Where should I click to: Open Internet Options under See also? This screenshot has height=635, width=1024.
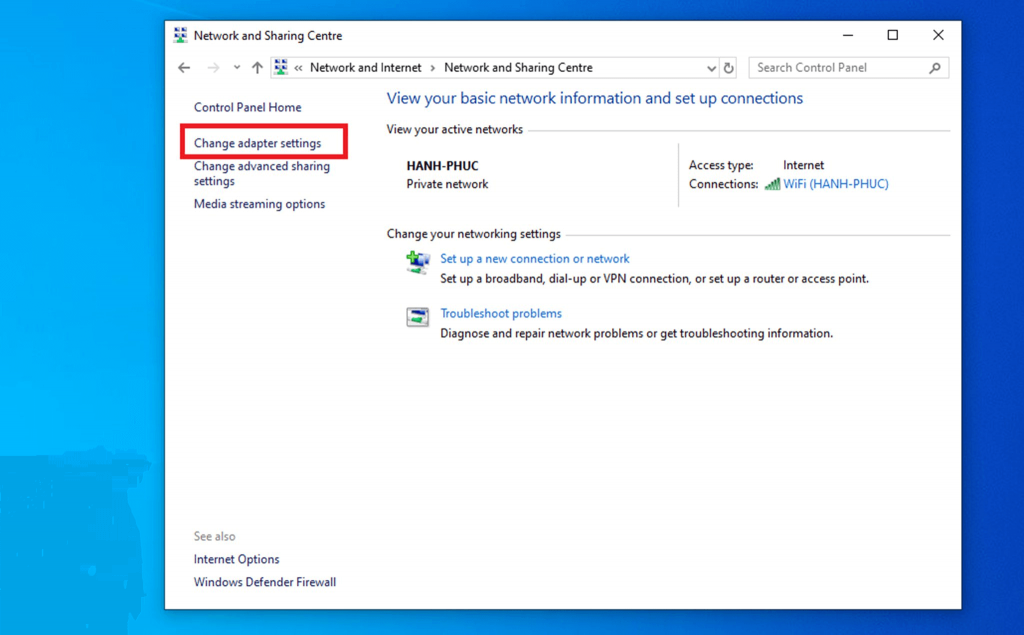tap(236, 559)
